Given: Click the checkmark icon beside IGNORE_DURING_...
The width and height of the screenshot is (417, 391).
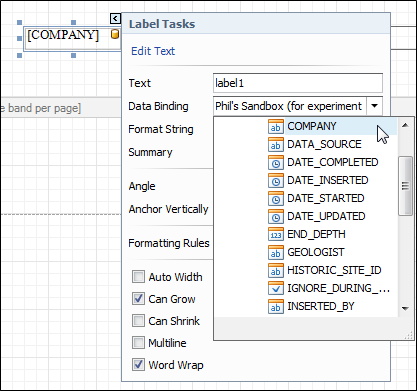Looking at the screenshot, I should pos(276,289).
